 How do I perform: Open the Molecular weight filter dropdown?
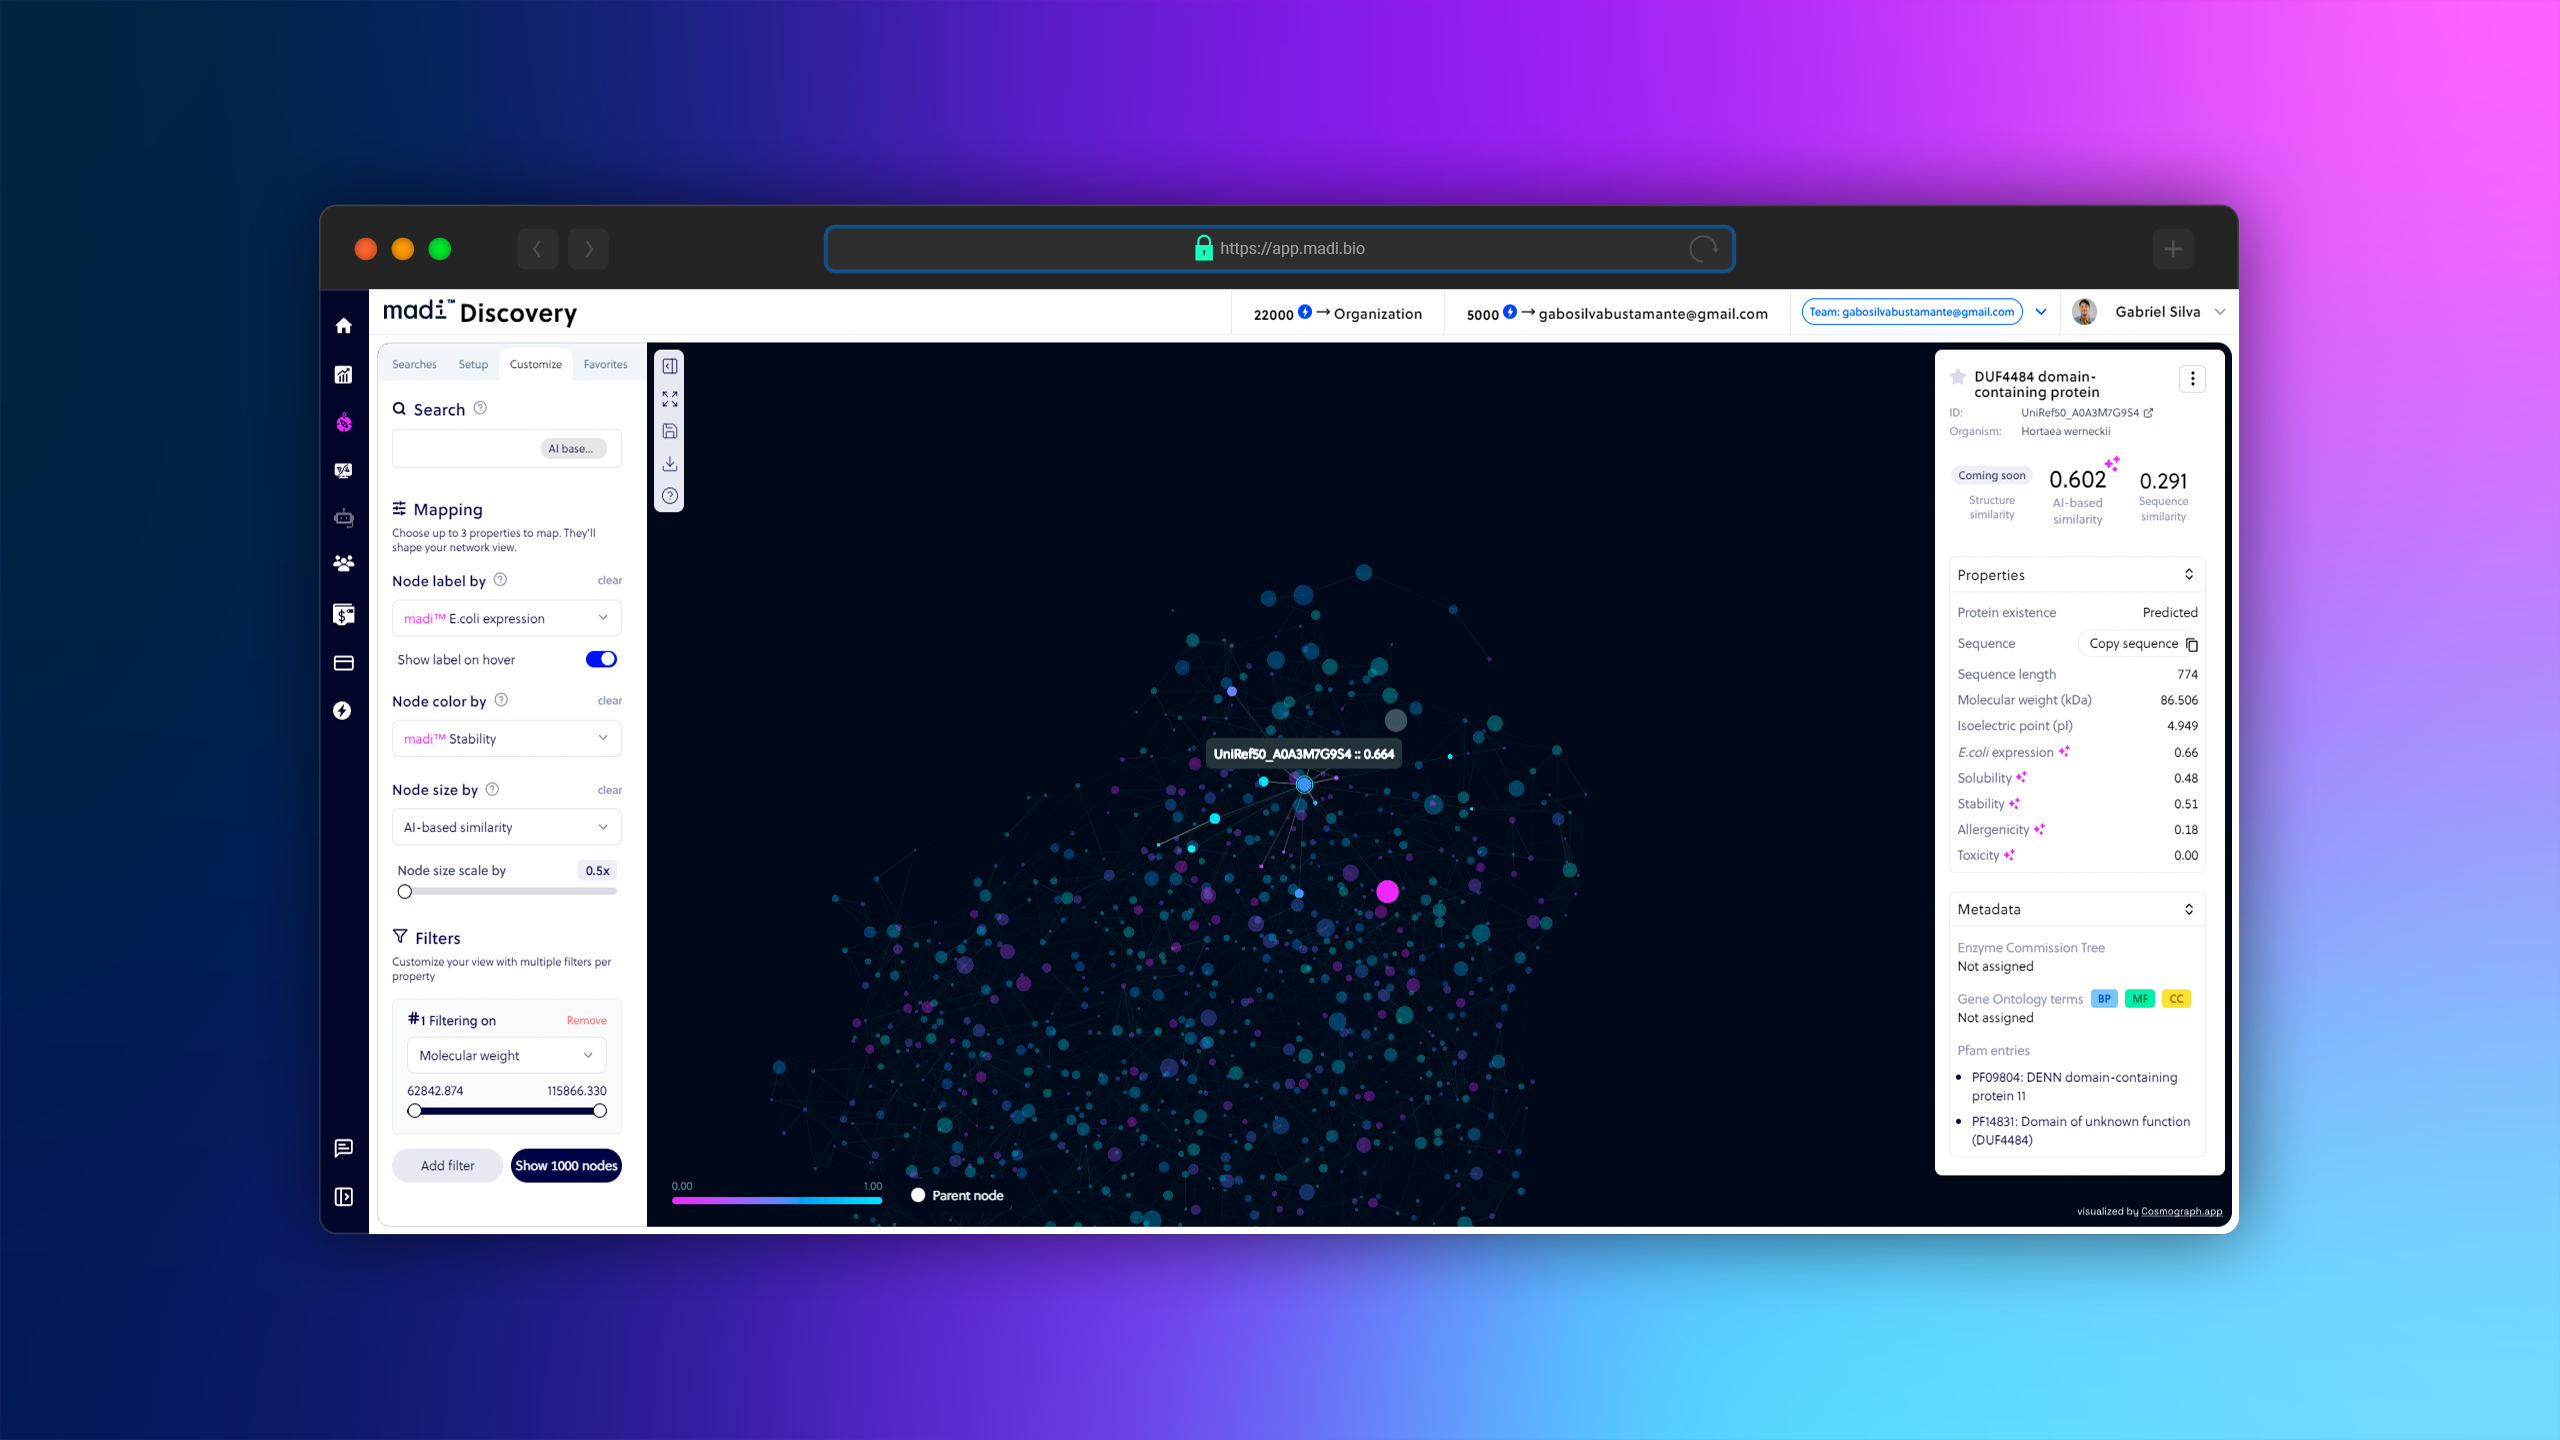tap(506, 1055)
